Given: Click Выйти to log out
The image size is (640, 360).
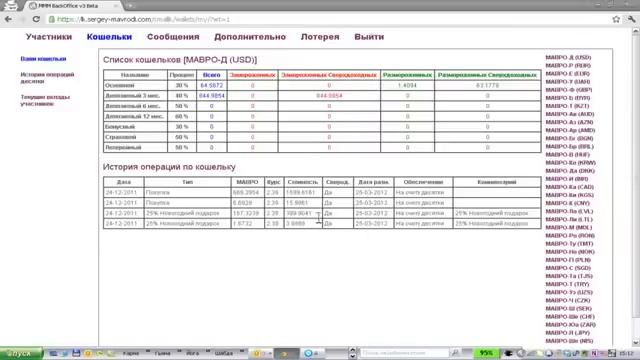Looking at the screenshot, I should pyautogui.click(x=369, y=37).
